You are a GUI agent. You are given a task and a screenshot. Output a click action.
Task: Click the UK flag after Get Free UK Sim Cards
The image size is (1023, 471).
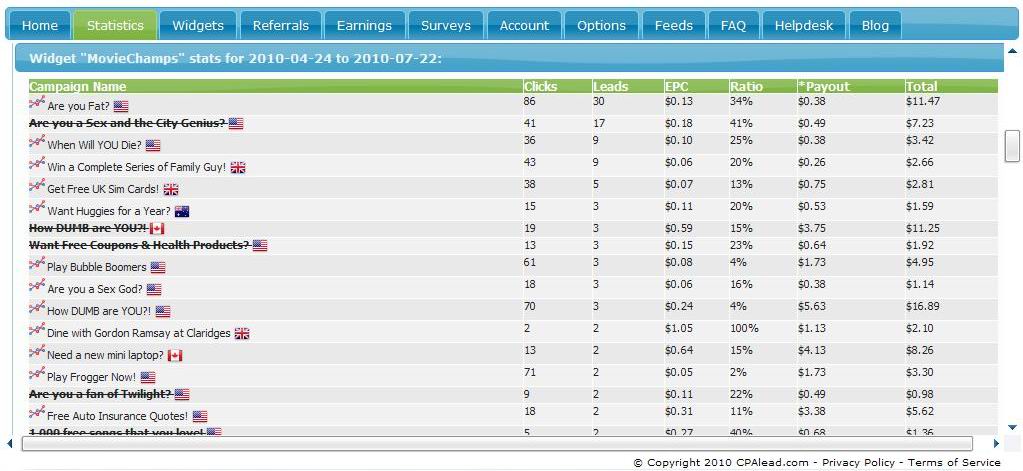170,189
